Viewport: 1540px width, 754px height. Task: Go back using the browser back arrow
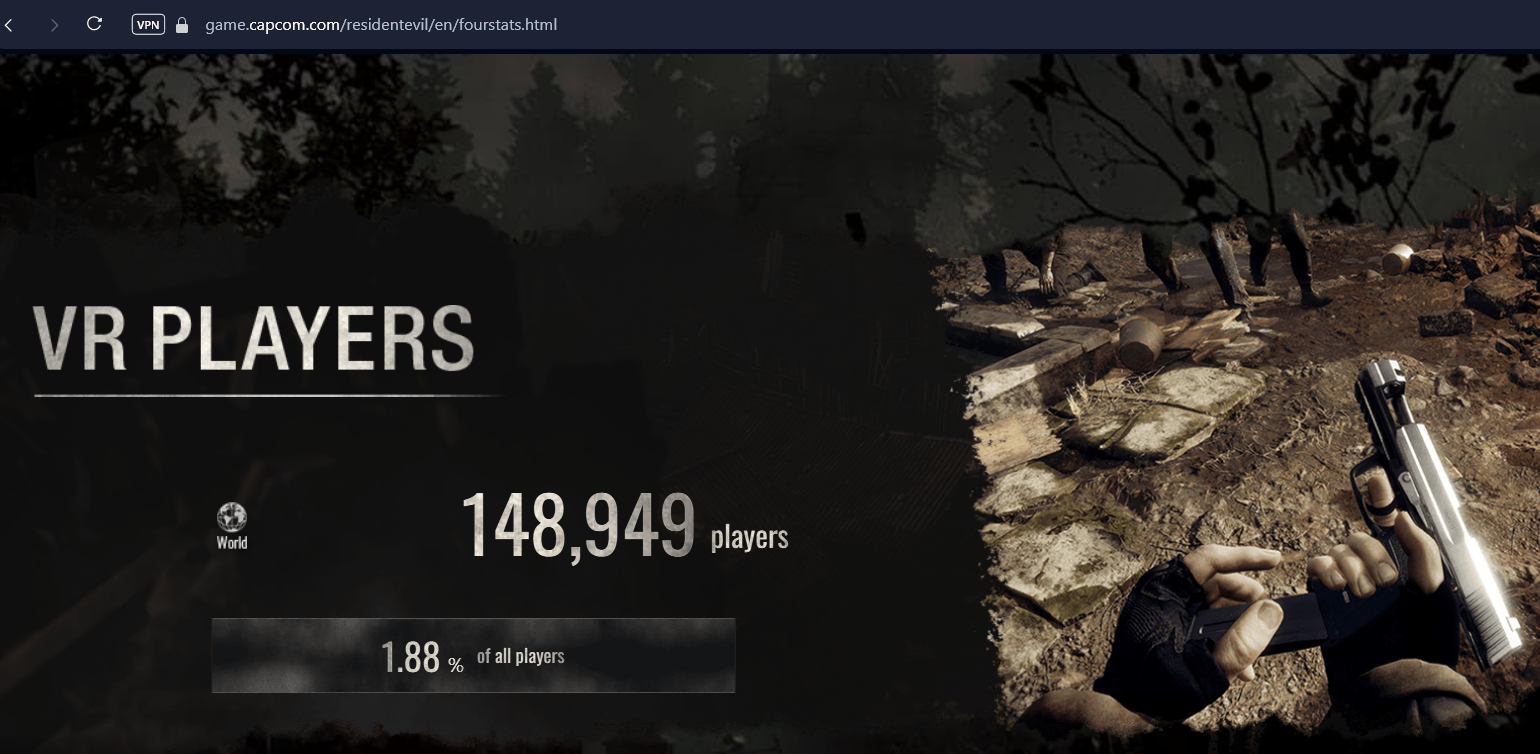pyautogui.click(x=9, y=24)
